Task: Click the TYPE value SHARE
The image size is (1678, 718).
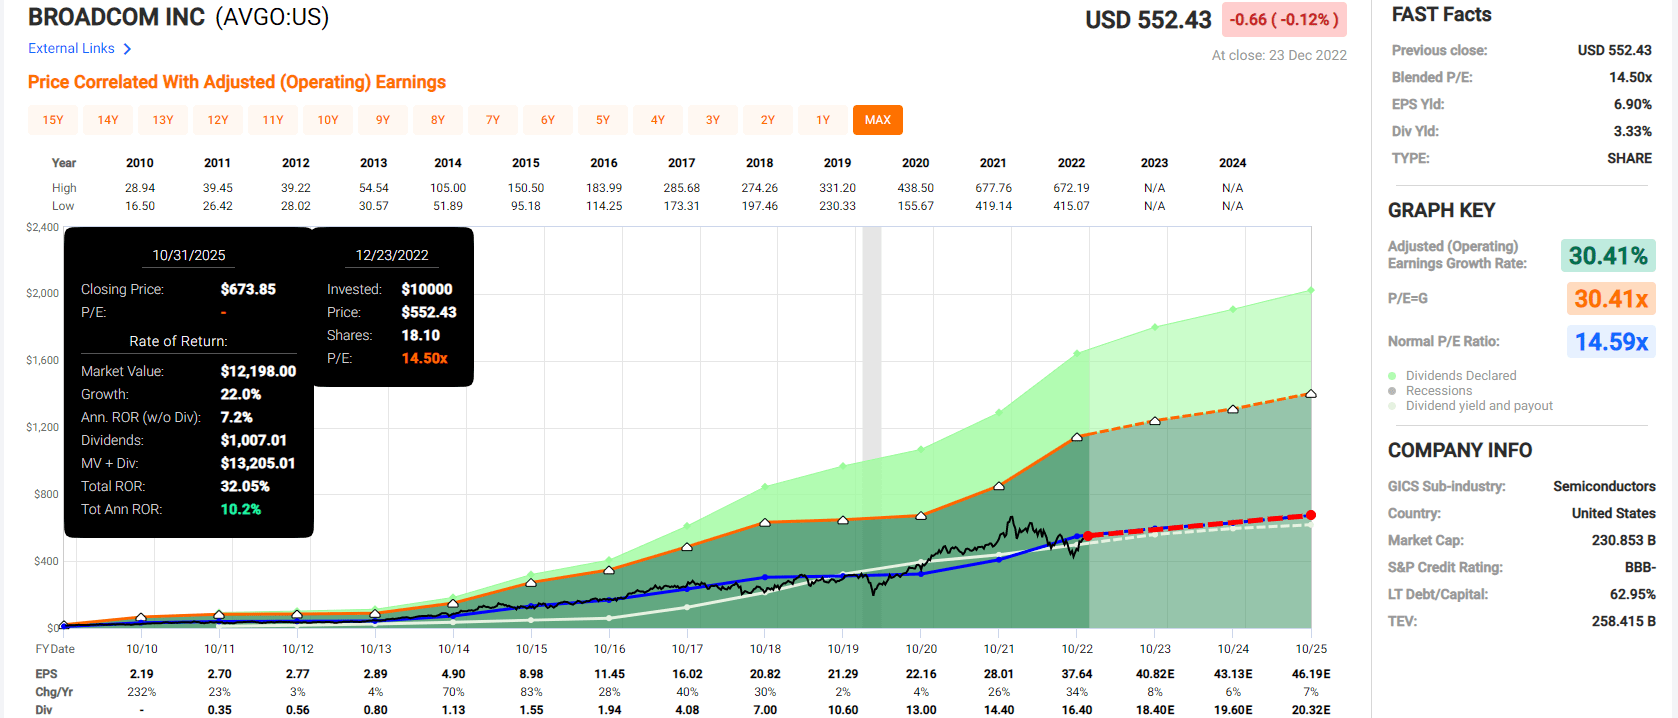Action: [1629, 158]
